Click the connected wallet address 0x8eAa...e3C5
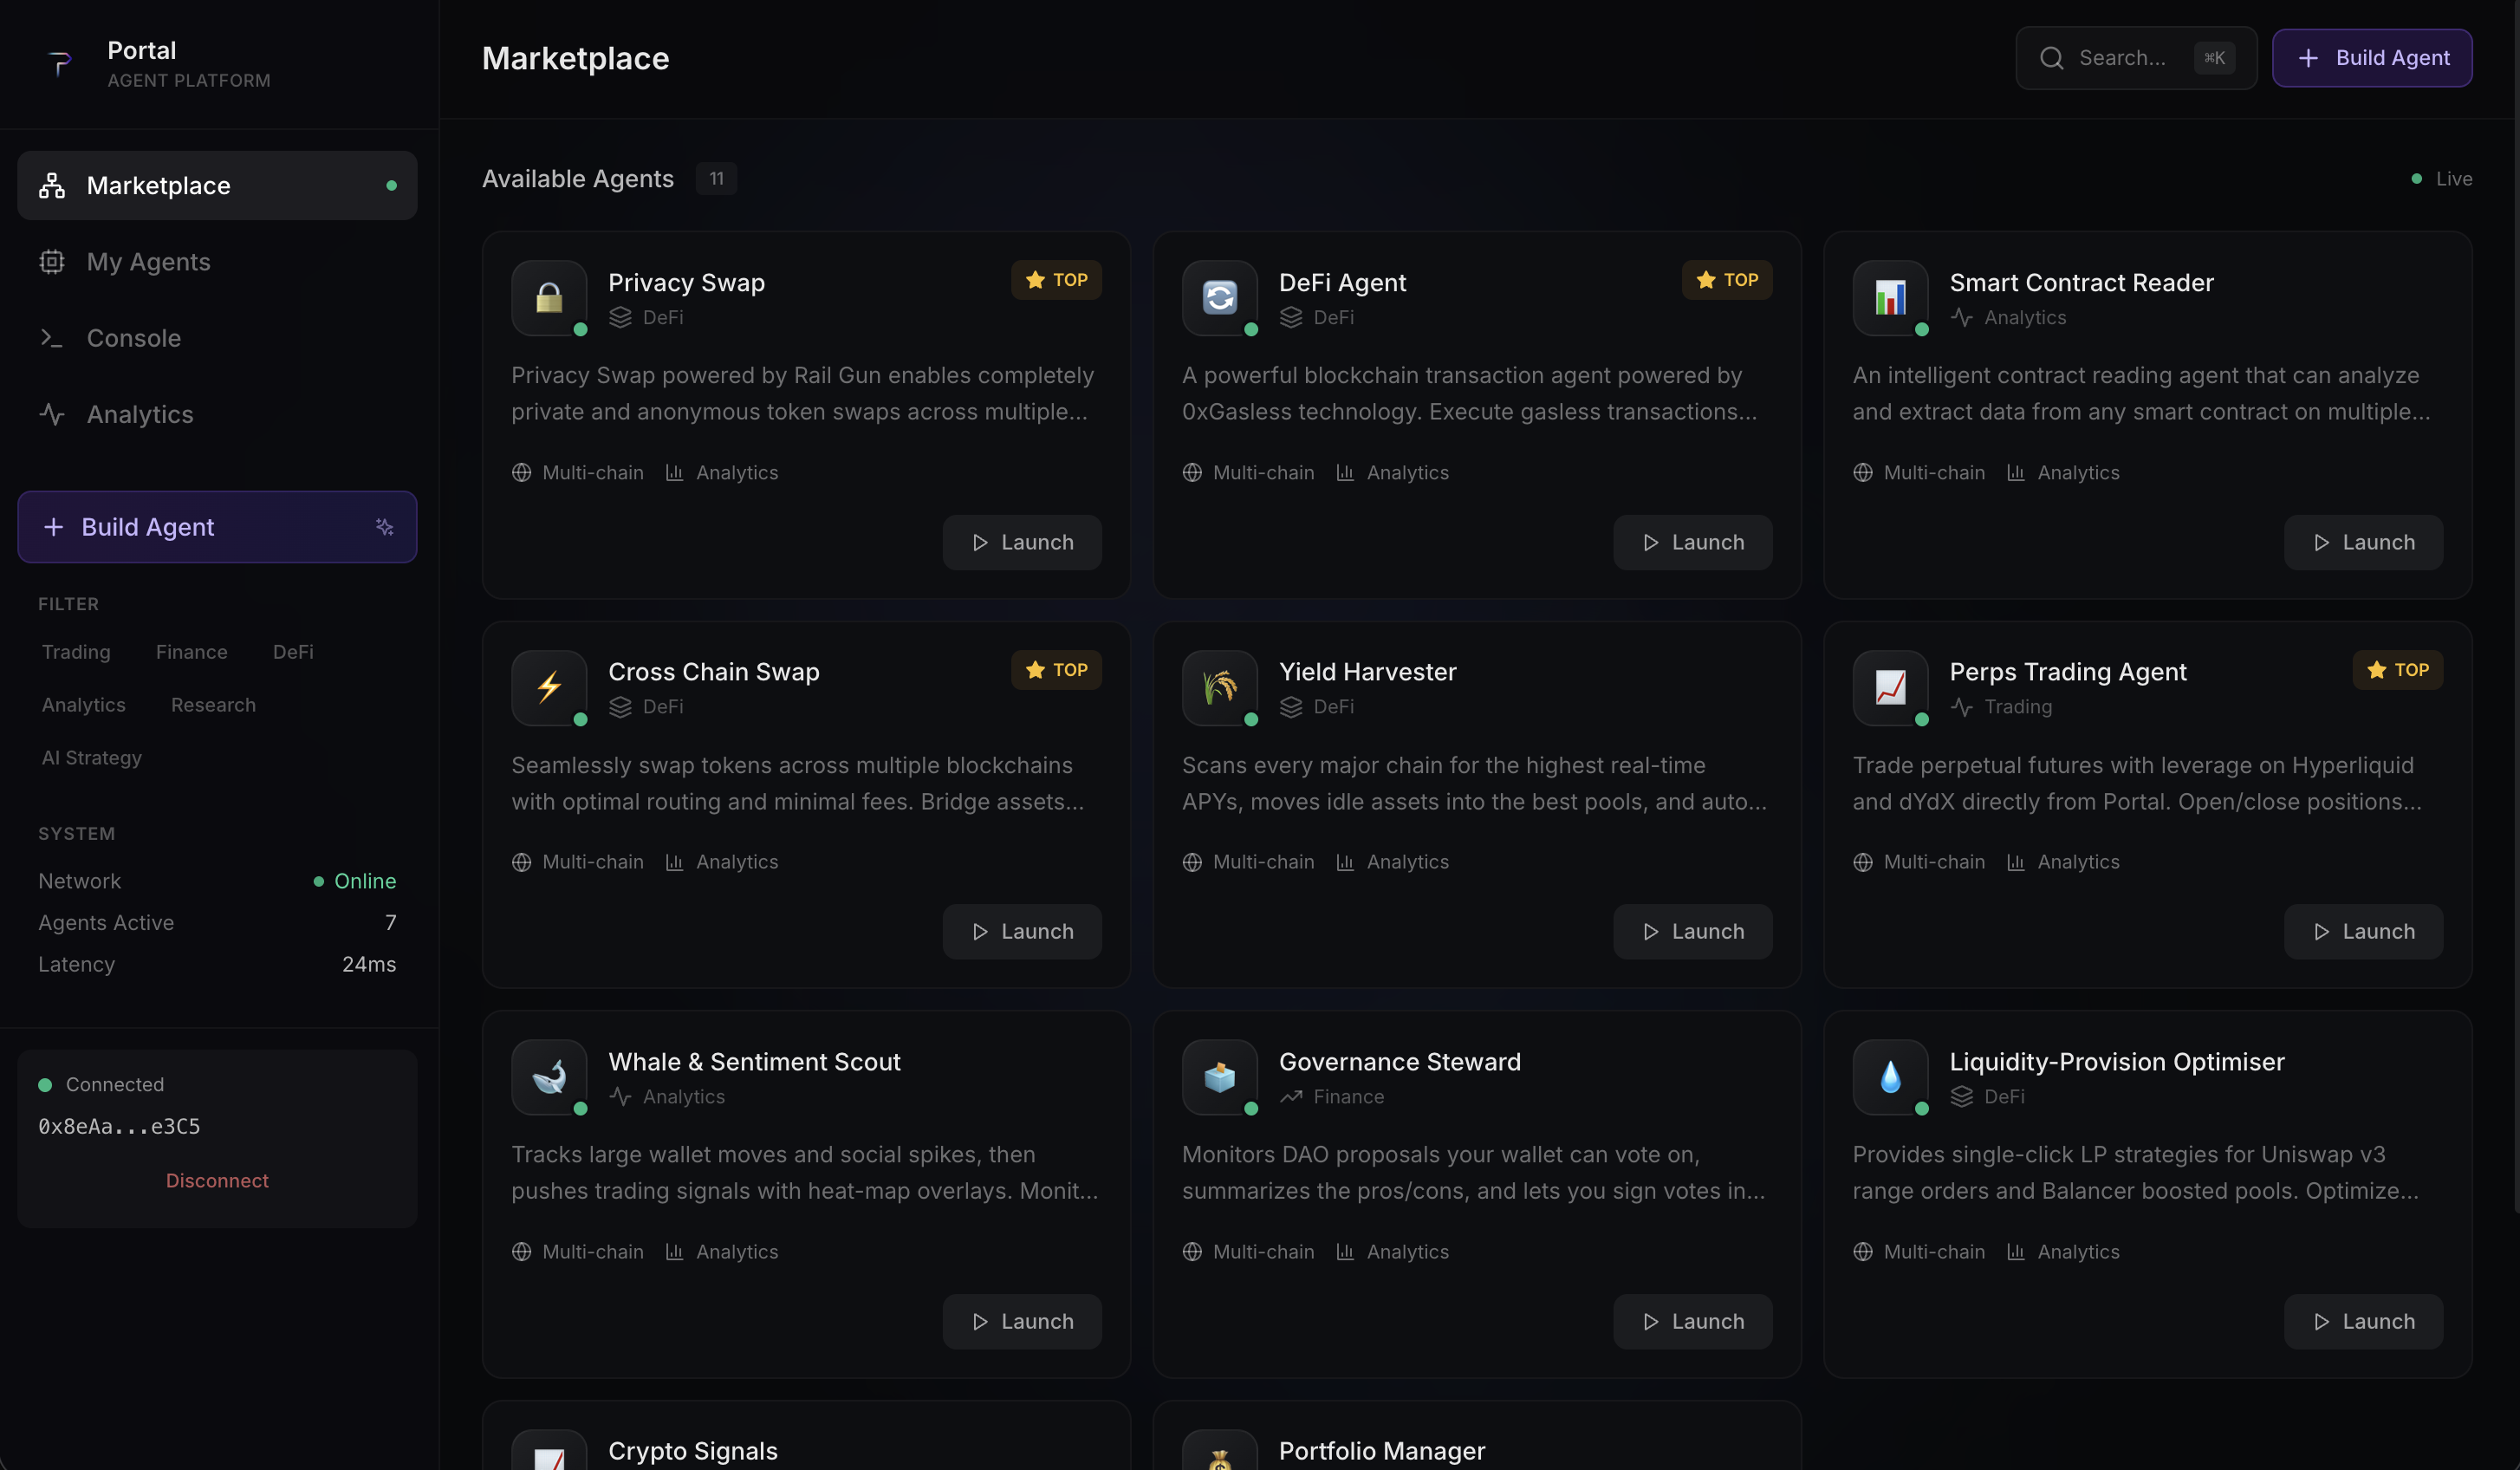Viewport: 2520px width, 1470px height. pyautogui.click(x=118, y=1126)
